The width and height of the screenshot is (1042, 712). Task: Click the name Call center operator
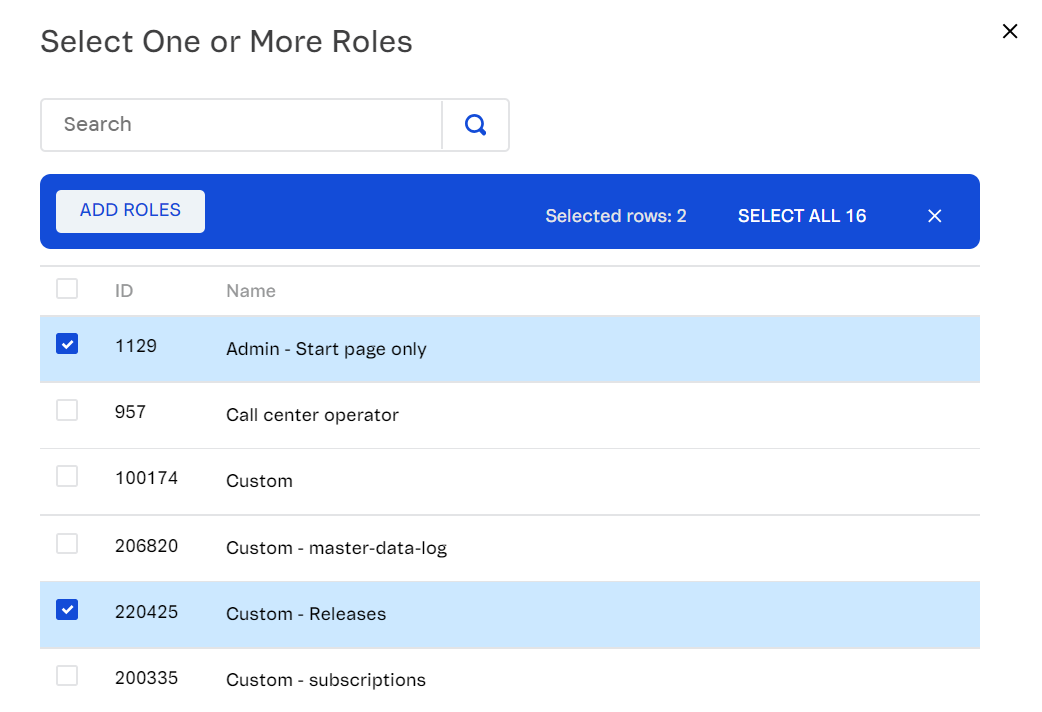[312, 415]
